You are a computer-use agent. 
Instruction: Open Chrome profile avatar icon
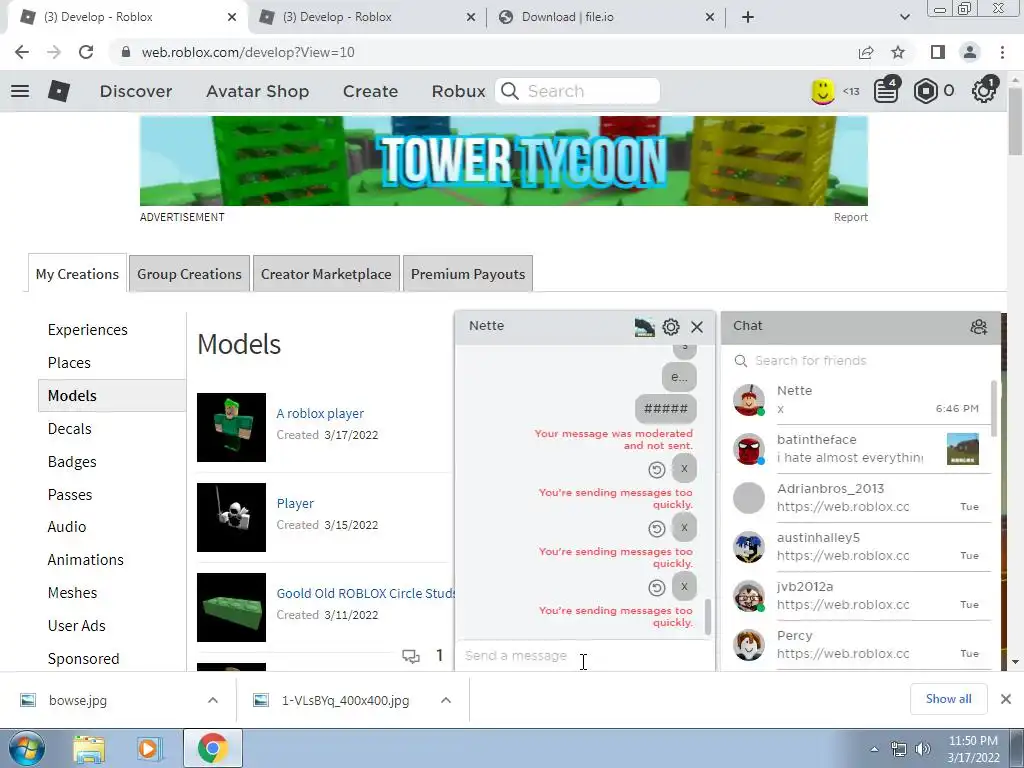pos(970,52)
